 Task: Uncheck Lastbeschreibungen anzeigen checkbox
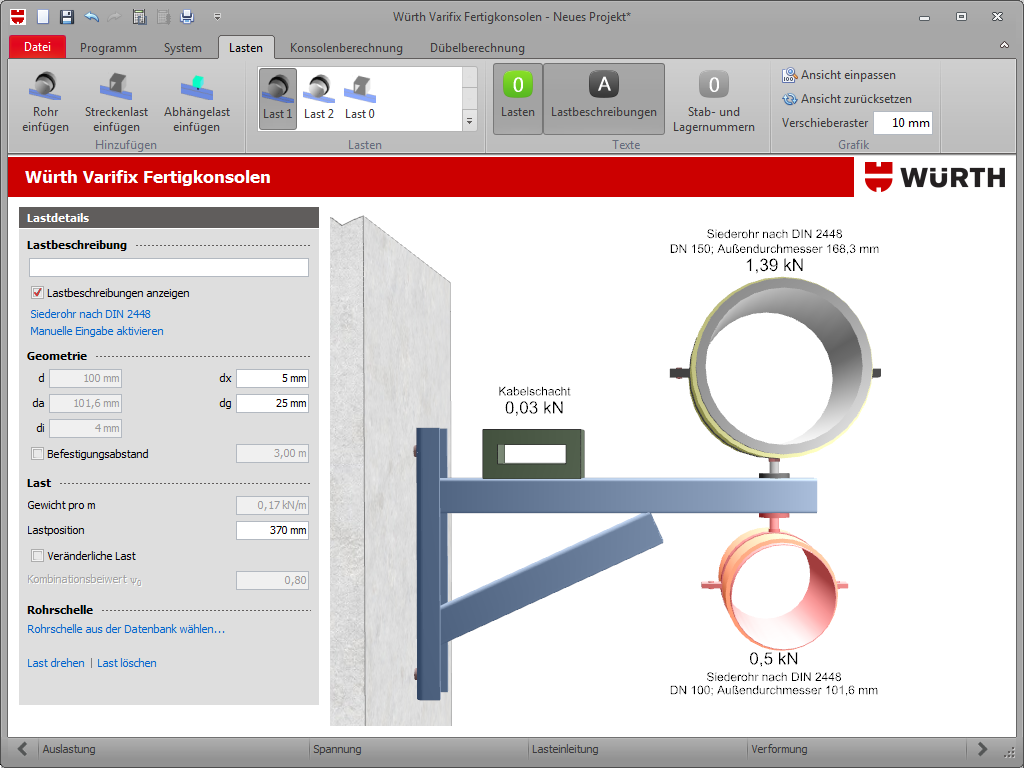click(37, 293)
